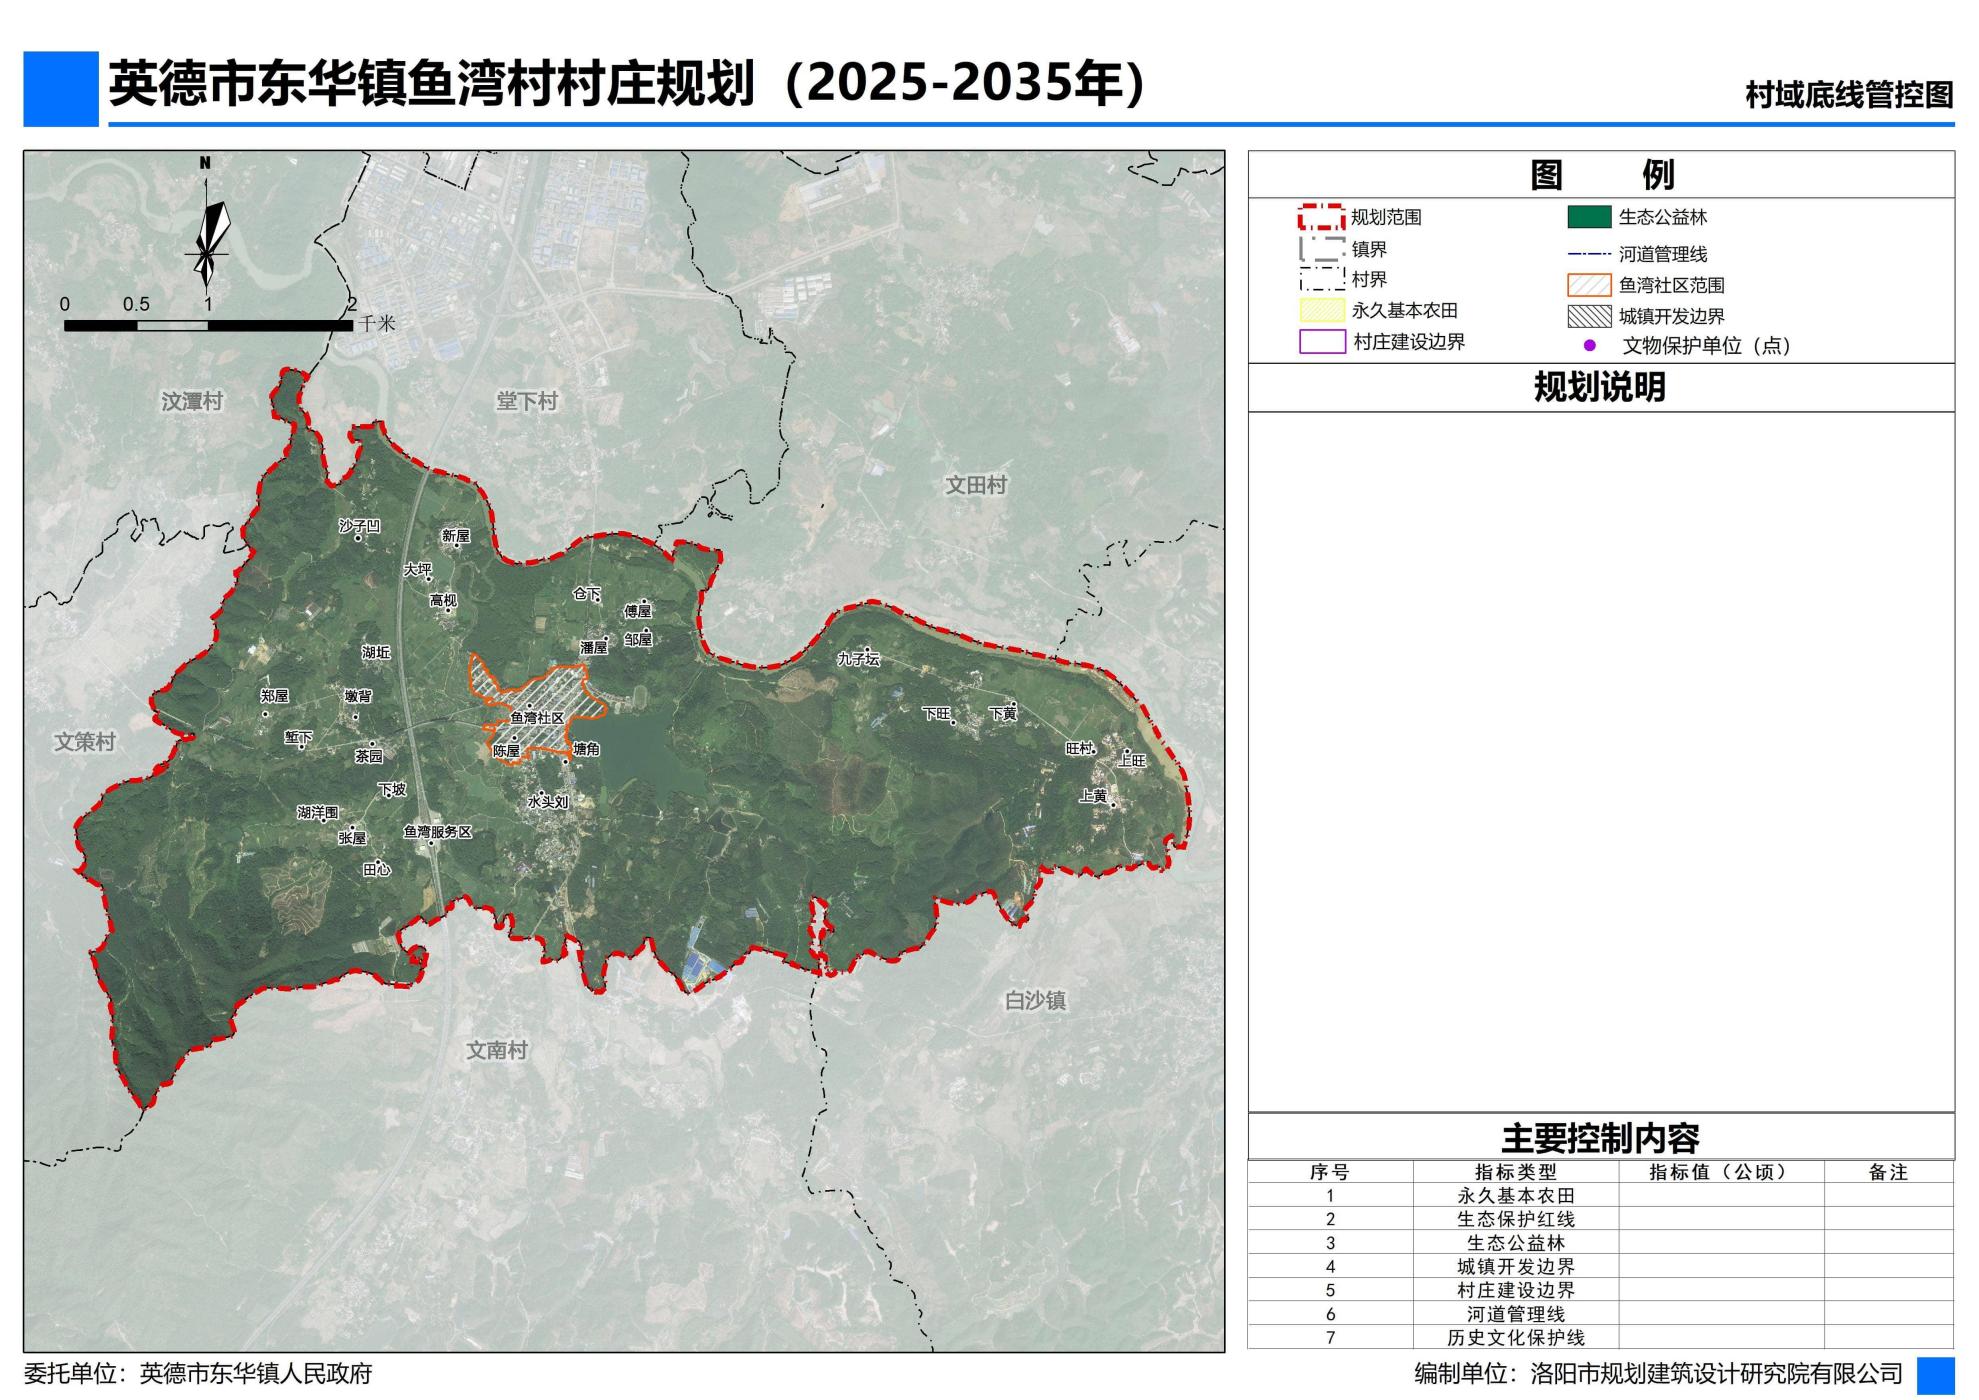Click the green 生态公益林 color swatch
The height and width of the screenshot is (1400, 1979).
click(x=1588, y=217)
